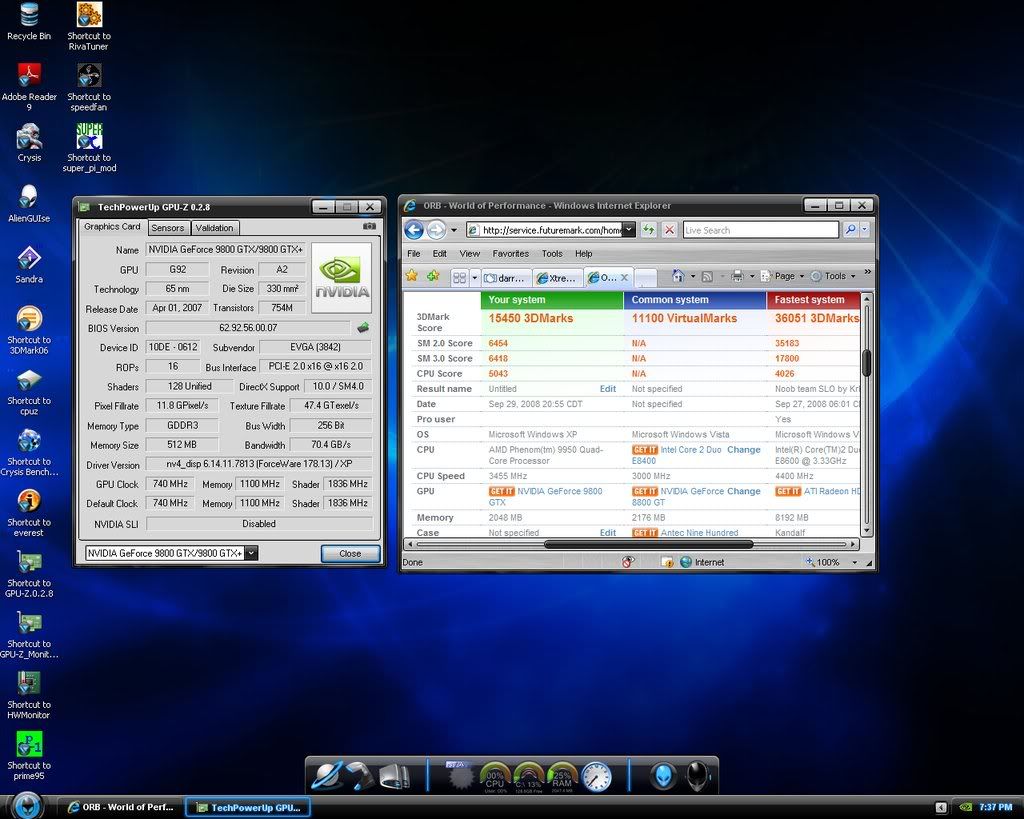Open the Favorites menu in Internet Explorer
The height and width of the screenshot is (819, 1024).
[511, 253]
